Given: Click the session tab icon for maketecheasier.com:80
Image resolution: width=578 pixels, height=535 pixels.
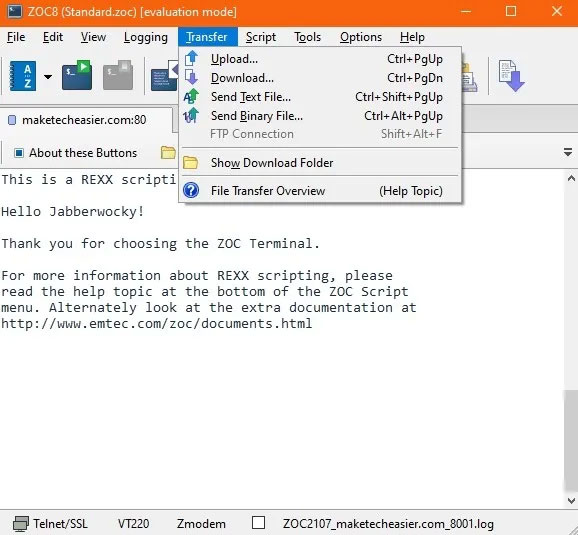Looking at the screenshot, I should [x=12, y=120].
